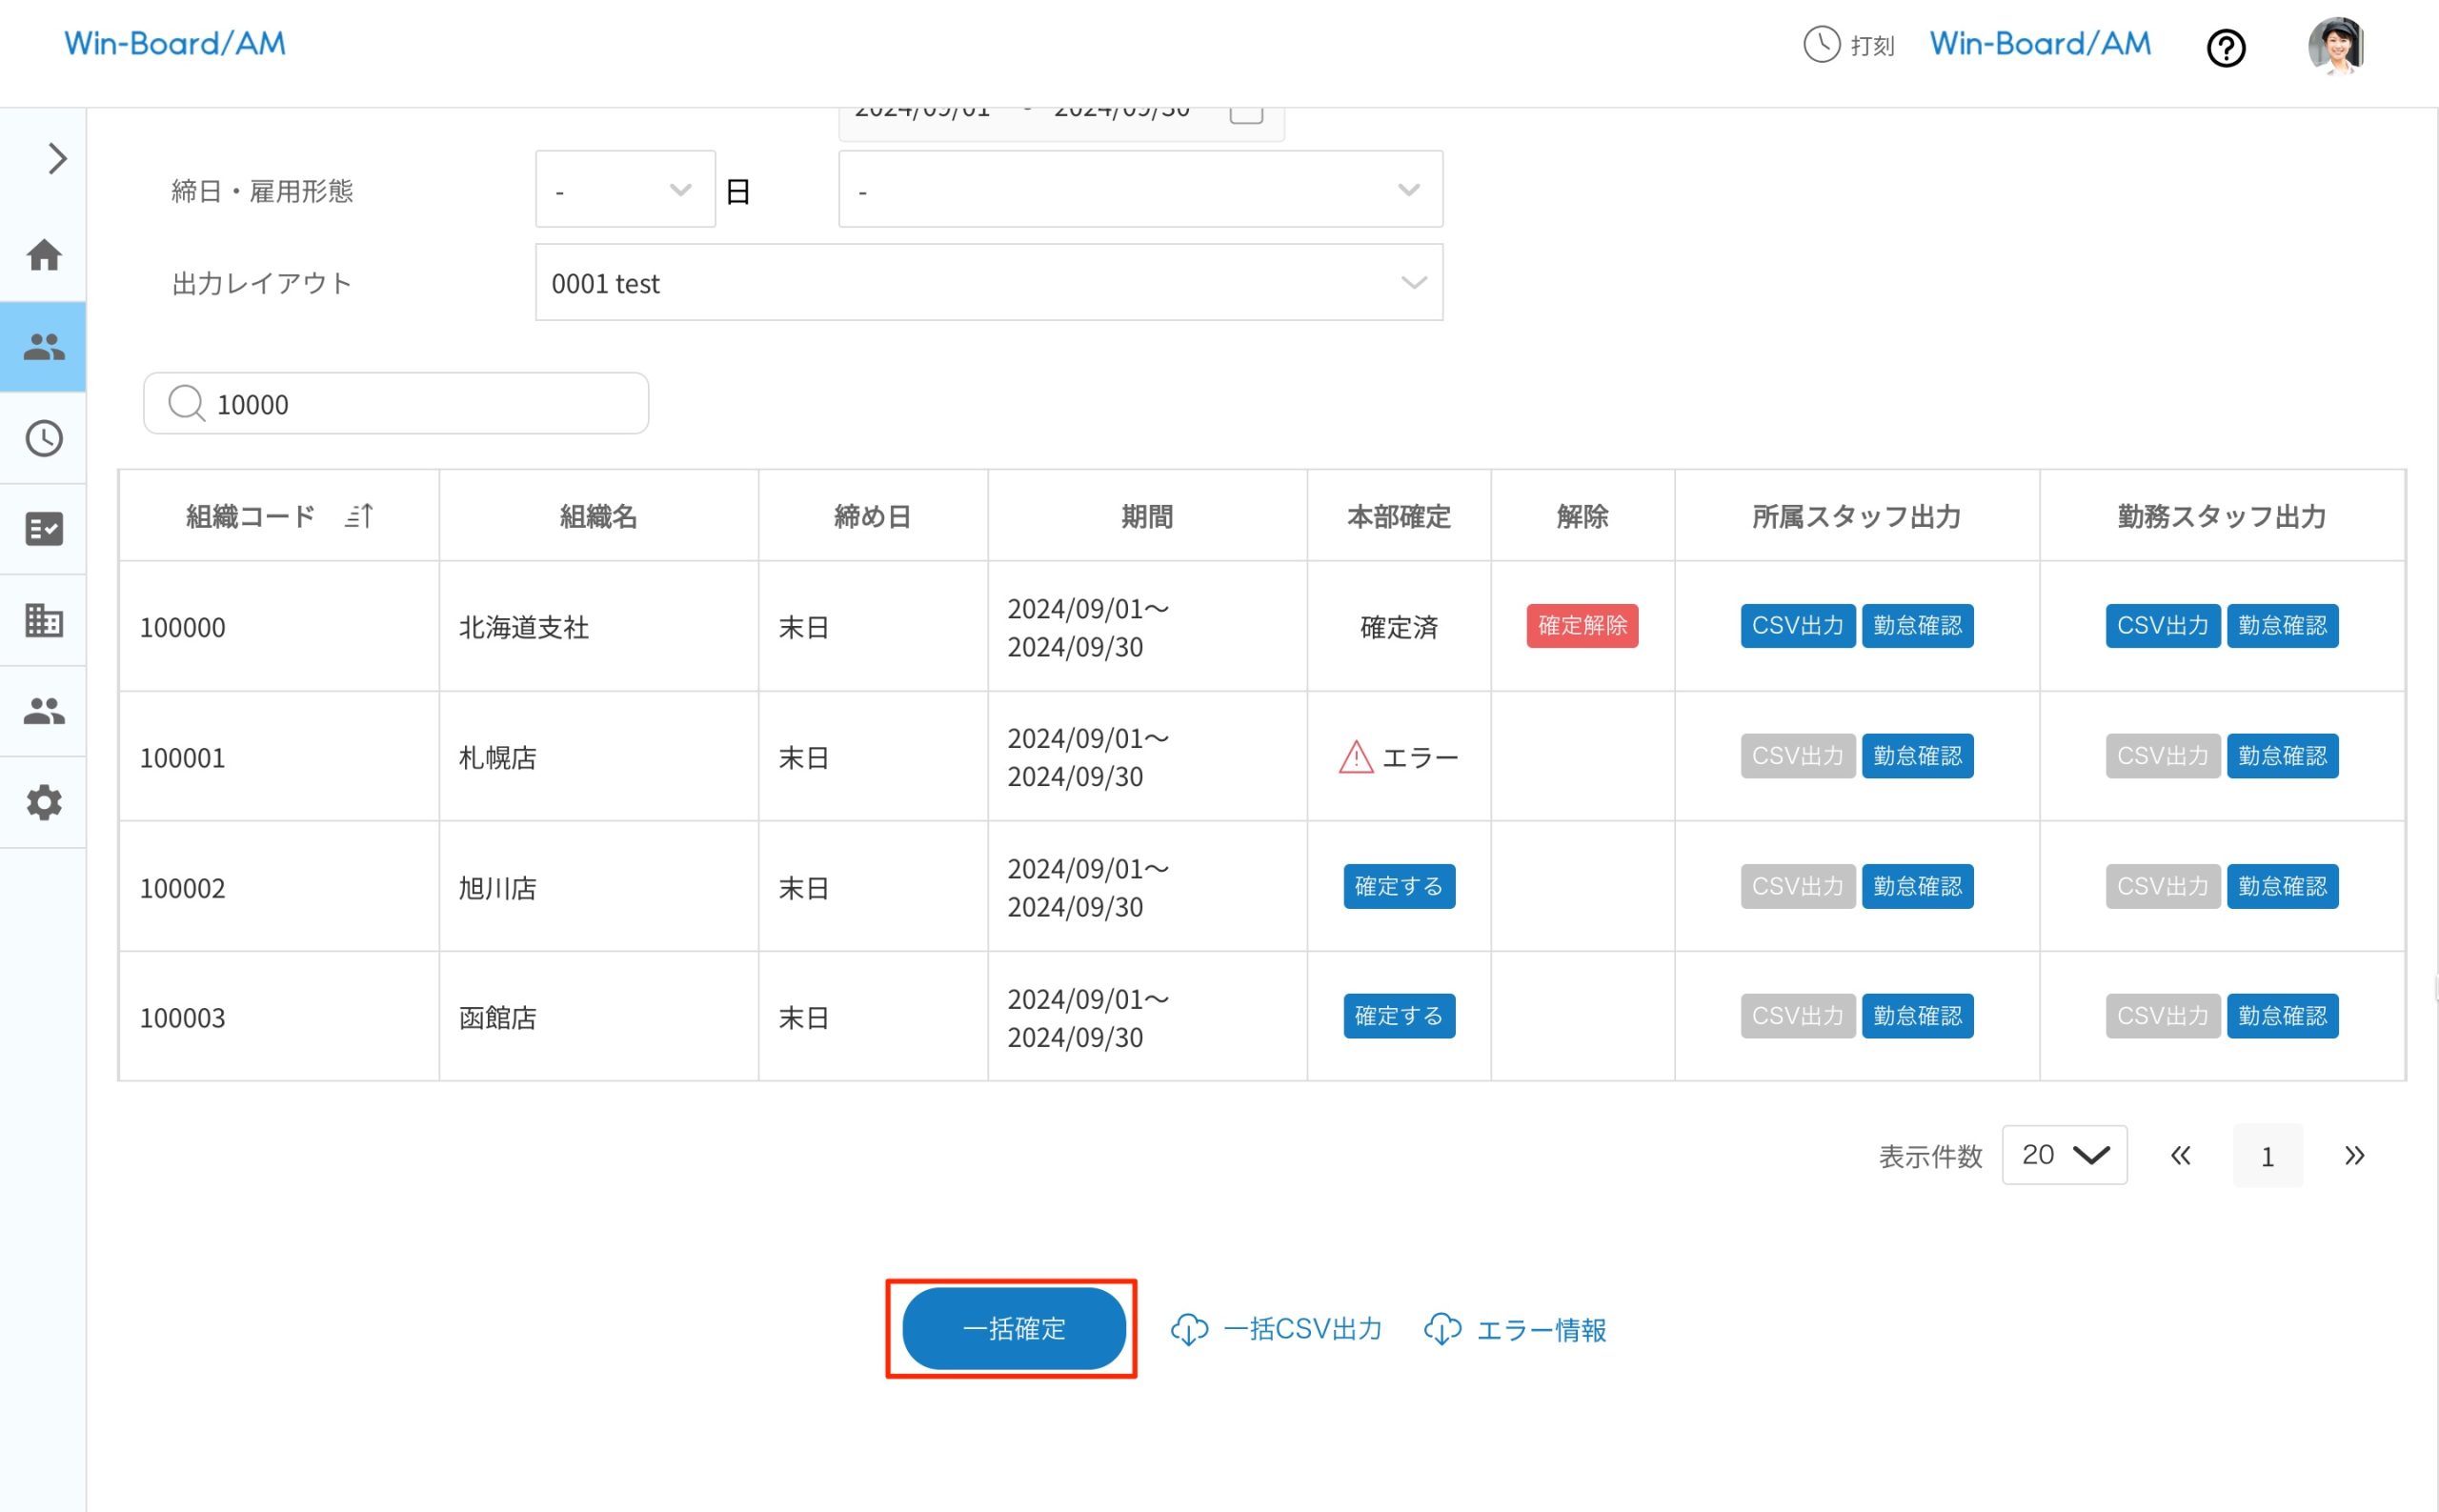Viewport: 2439px width, 1512px height.
Task: Open the user profile avatar
Action: (2335, 46)
